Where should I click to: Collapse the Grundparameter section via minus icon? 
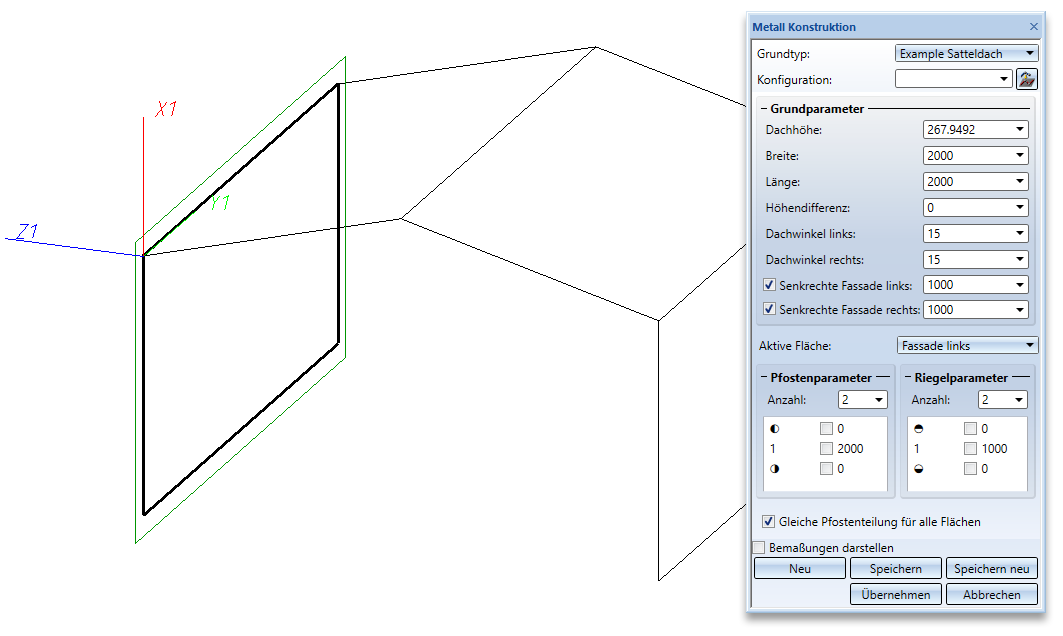coord(763,108)
